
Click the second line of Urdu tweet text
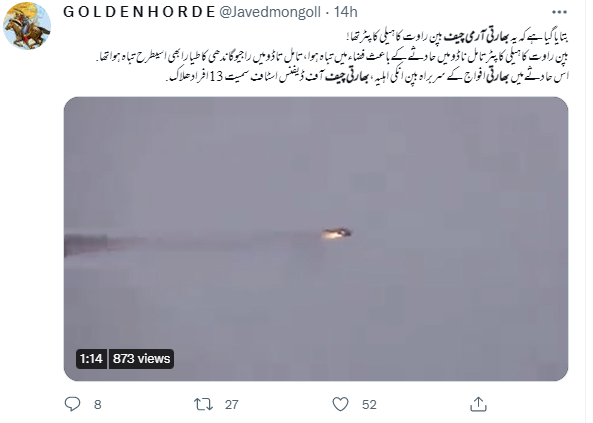coord(332,57)
